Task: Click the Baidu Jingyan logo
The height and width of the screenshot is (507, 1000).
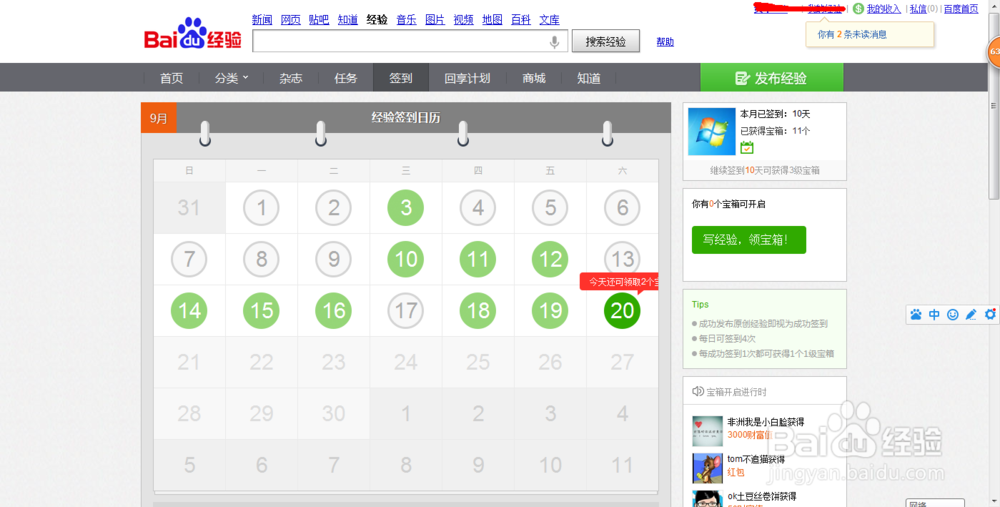Action: (x=193, y=34)
